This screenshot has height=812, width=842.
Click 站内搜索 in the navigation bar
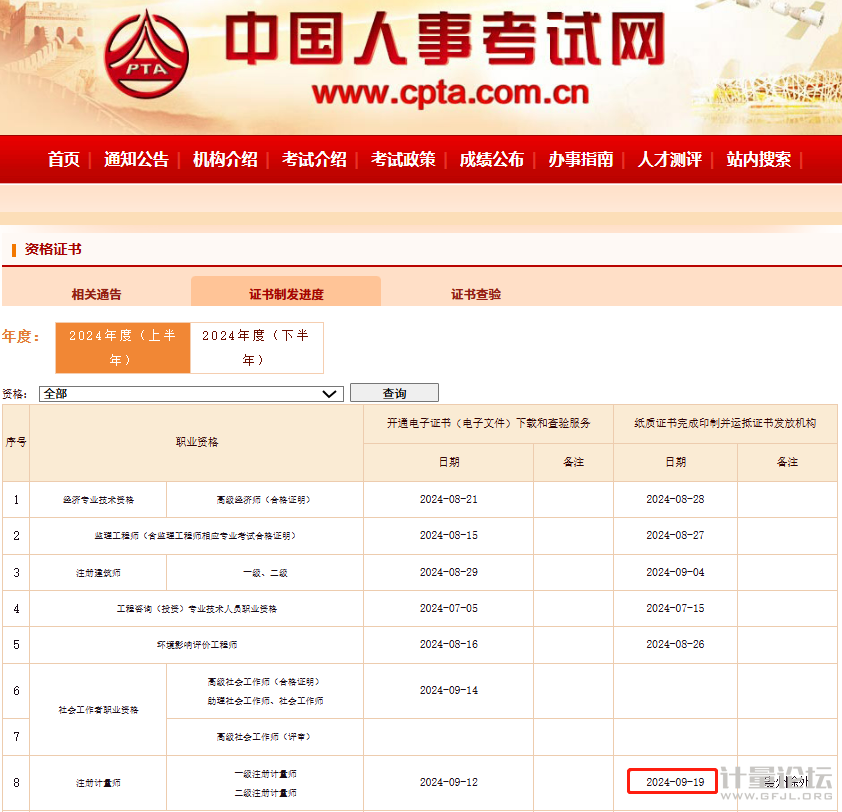click(x=758, y=160)
